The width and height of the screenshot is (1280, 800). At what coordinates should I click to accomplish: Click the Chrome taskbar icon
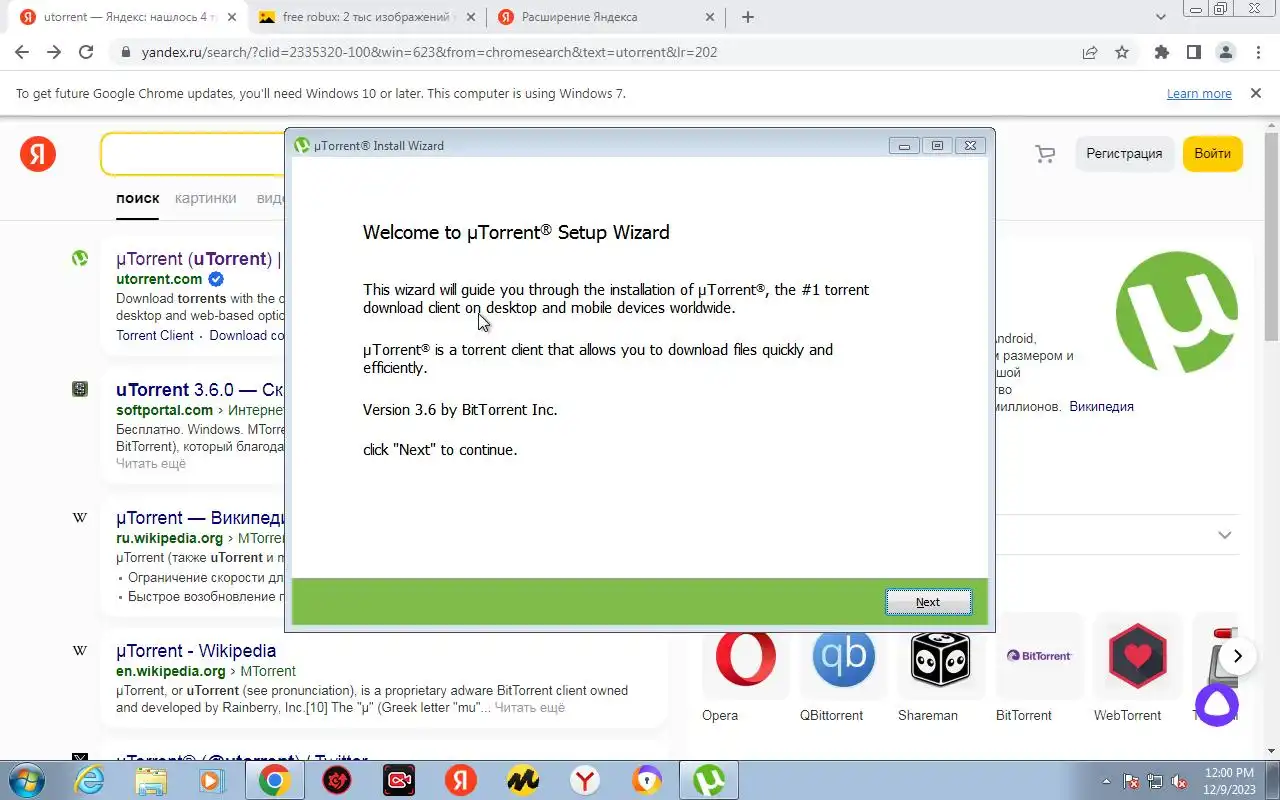coord(275,781)
